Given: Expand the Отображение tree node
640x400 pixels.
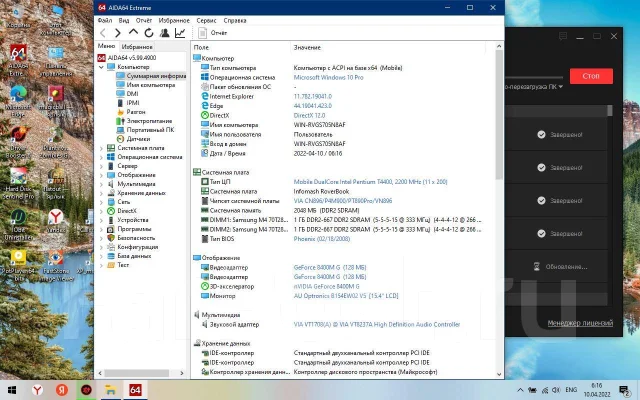Looking at the screenshot, I should [101, 175].
